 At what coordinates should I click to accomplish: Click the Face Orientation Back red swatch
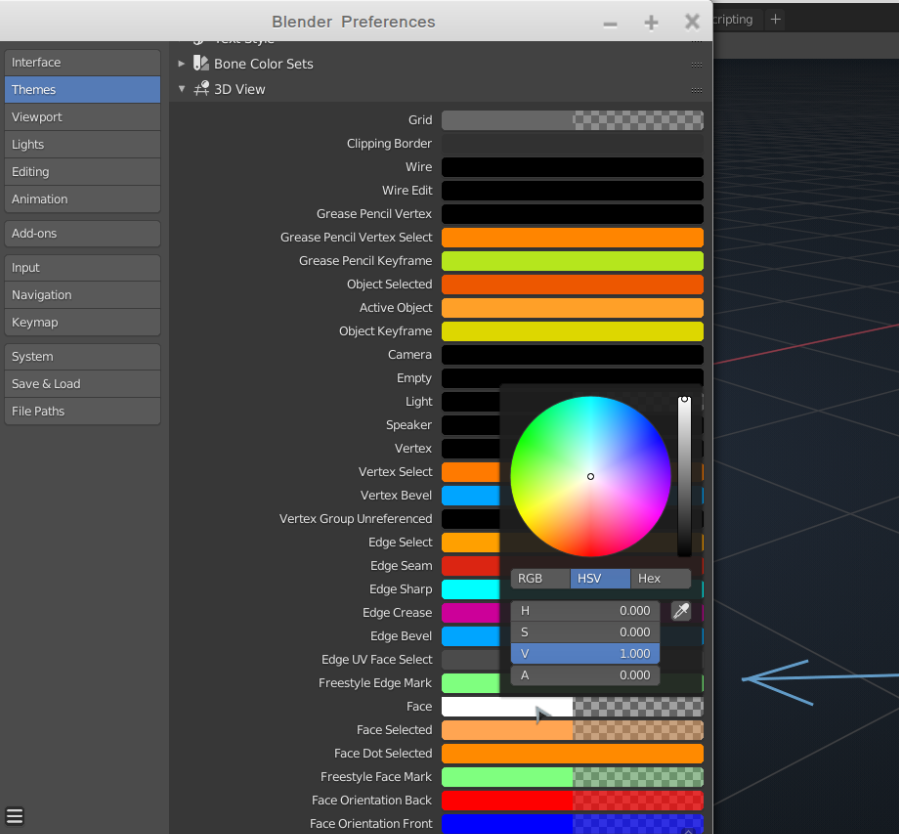coord(572,801)
